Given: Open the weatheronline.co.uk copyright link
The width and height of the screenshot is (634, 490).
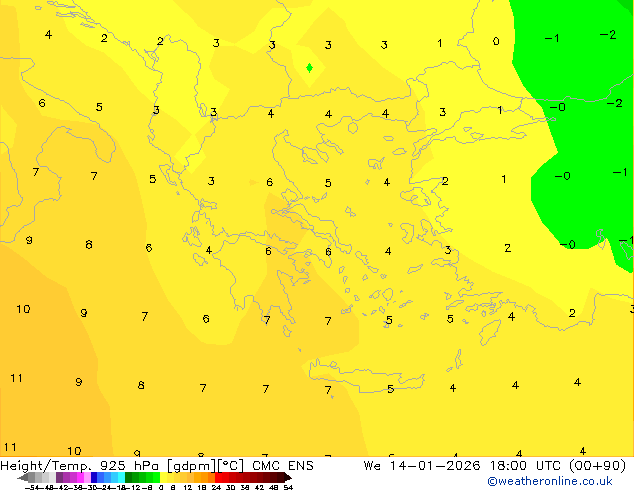Looking at the screenshot, I should click(x=550, y=481).
